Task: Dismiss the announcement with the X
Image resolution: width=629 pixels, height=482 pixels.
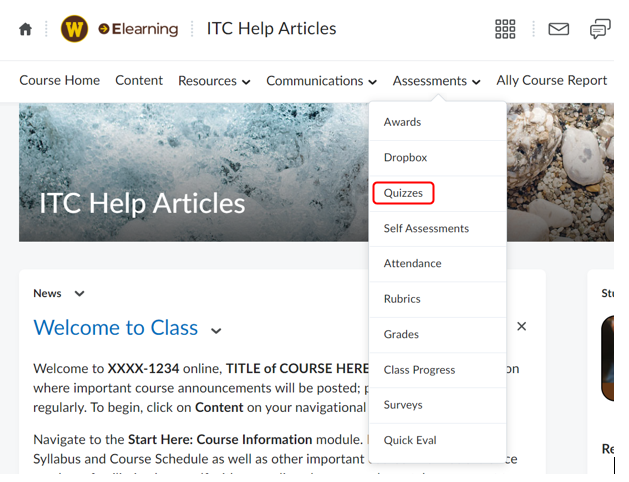Action: pos(521,326)
